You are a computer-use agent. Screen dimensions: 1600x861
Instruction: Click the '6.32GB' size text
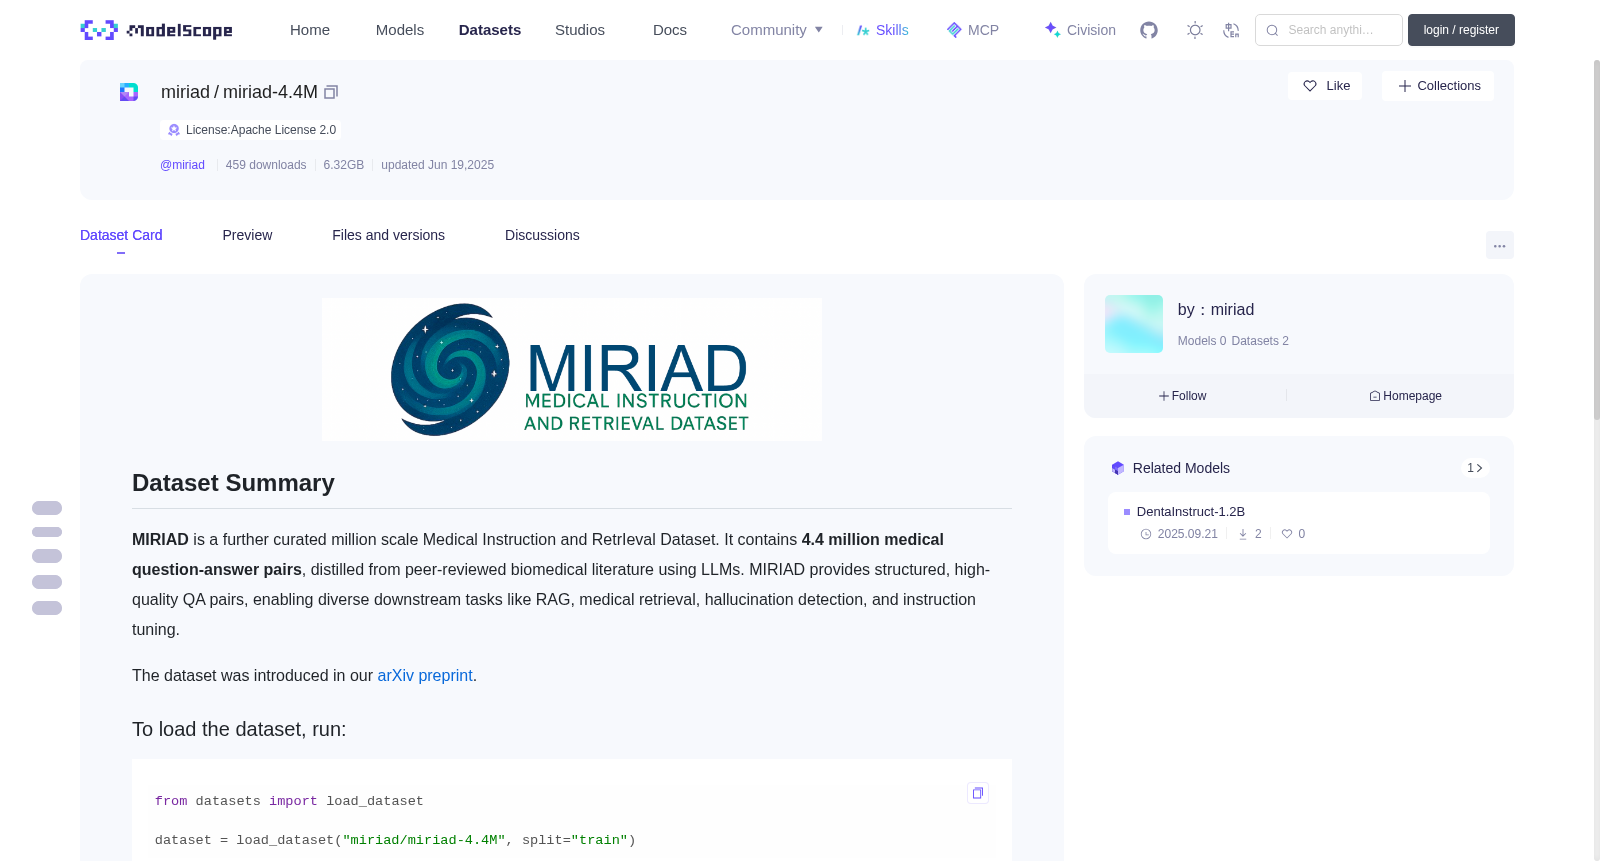[344, 165]
